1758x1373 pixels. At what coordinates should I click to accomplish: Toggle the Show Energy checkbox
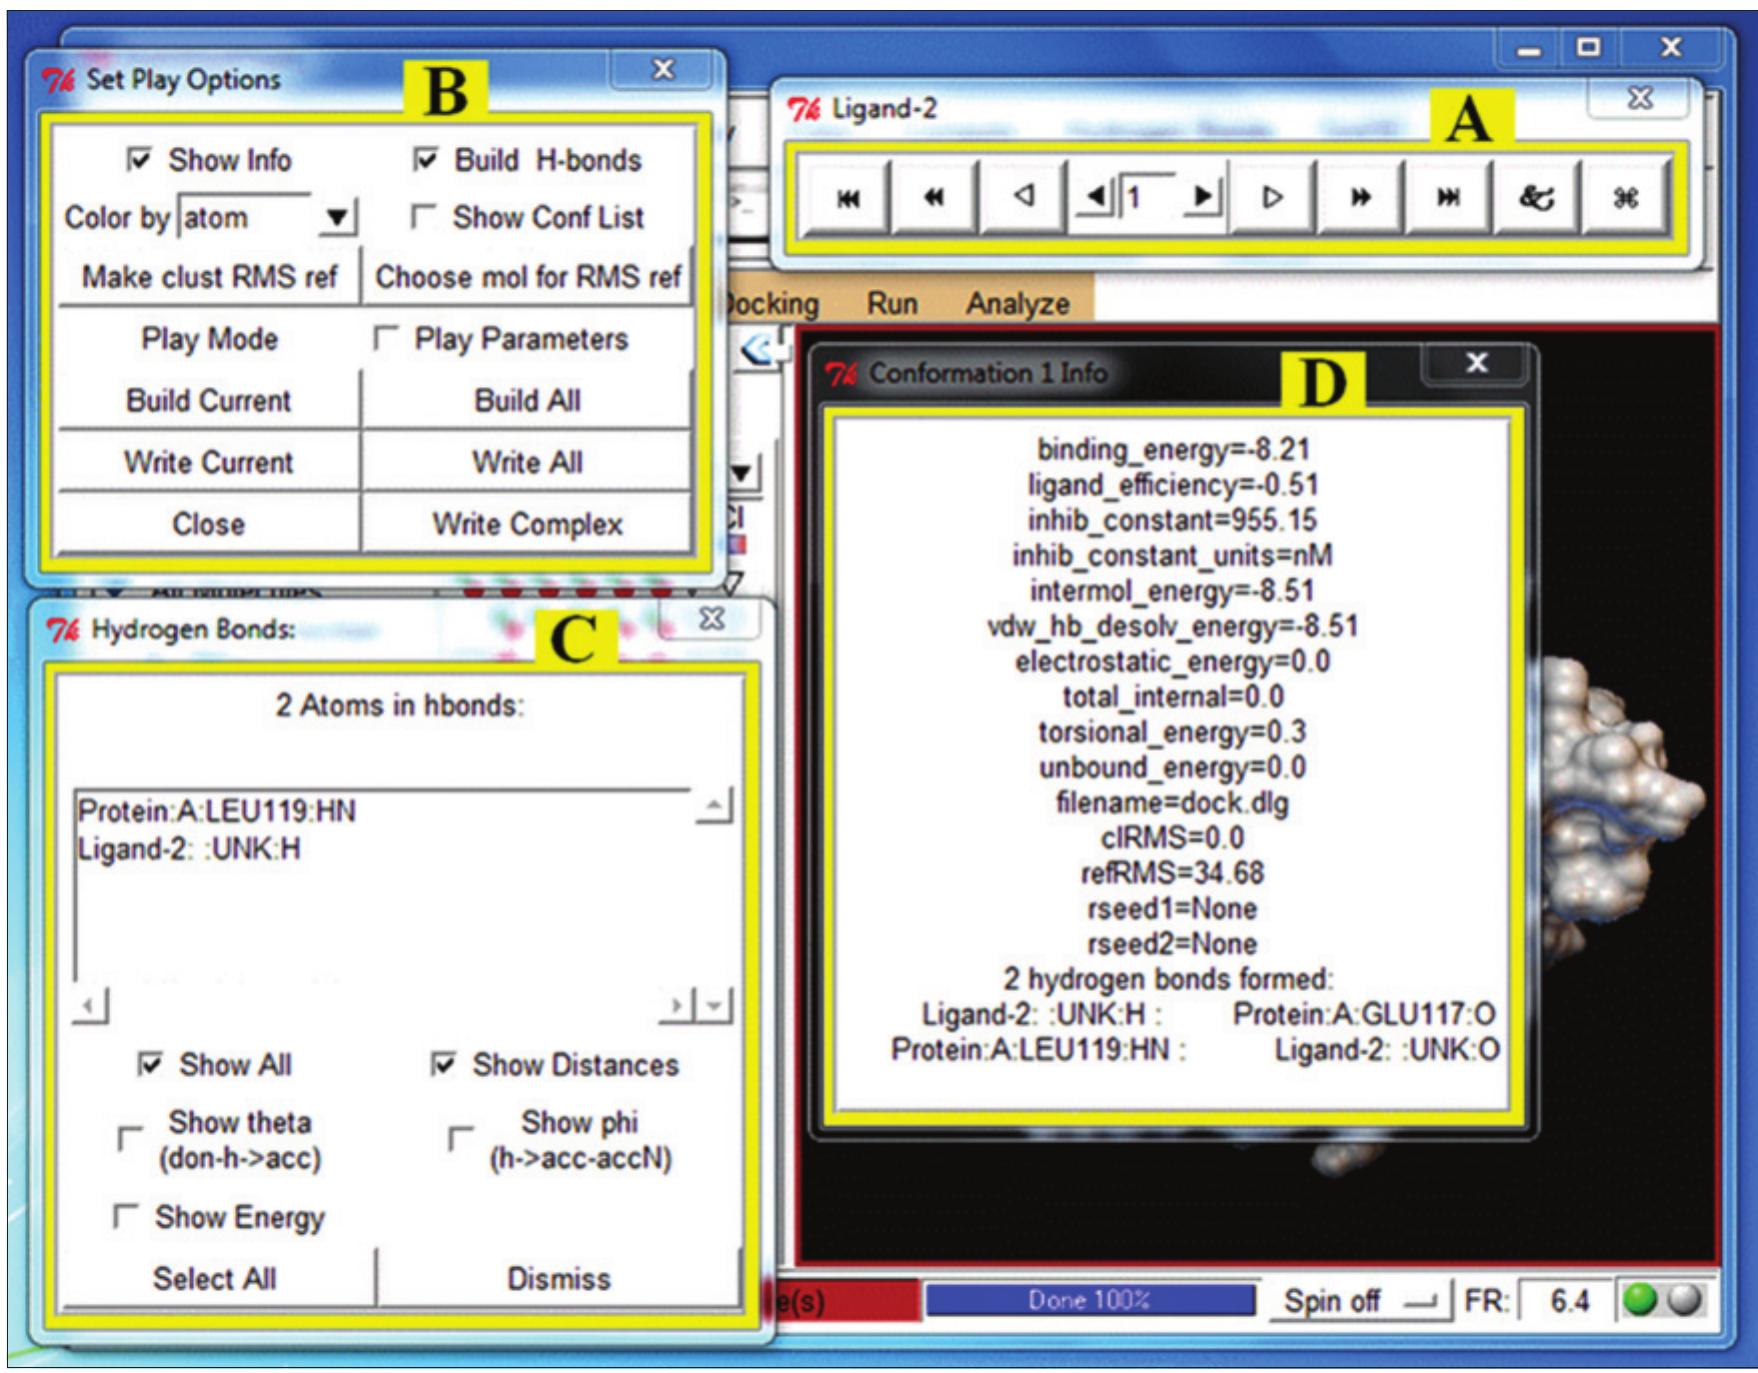(x=125, y=1217)
